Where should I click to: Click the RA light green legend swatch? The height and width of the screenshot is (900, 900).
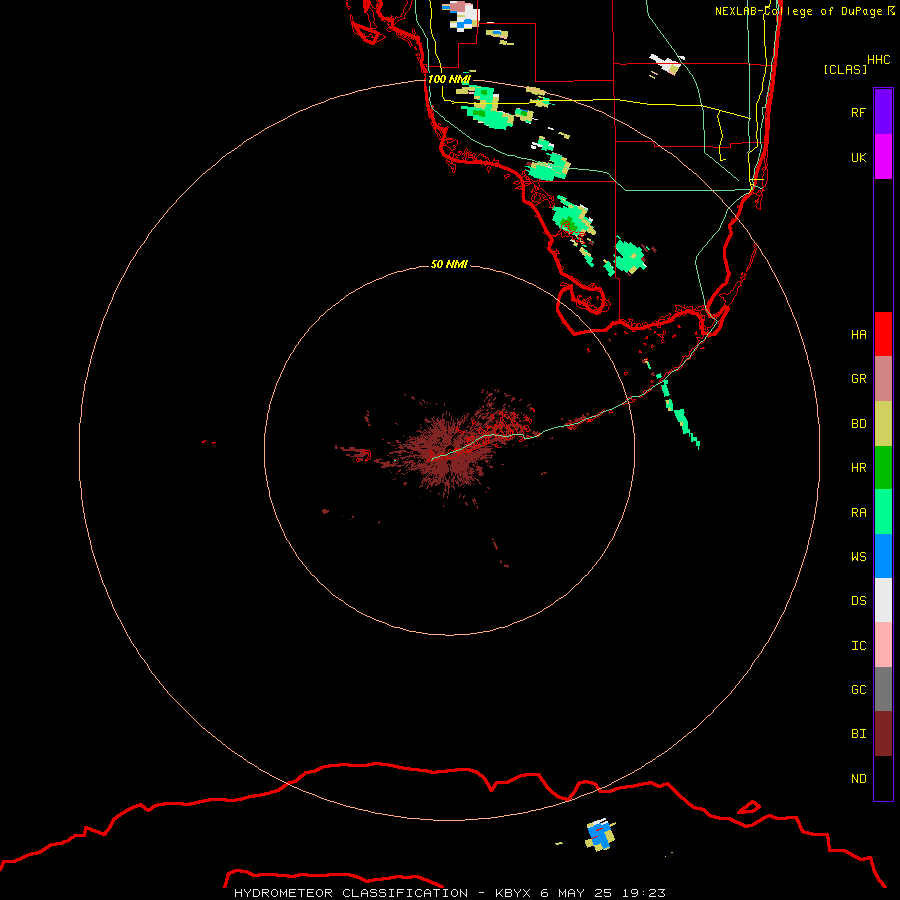883,512
